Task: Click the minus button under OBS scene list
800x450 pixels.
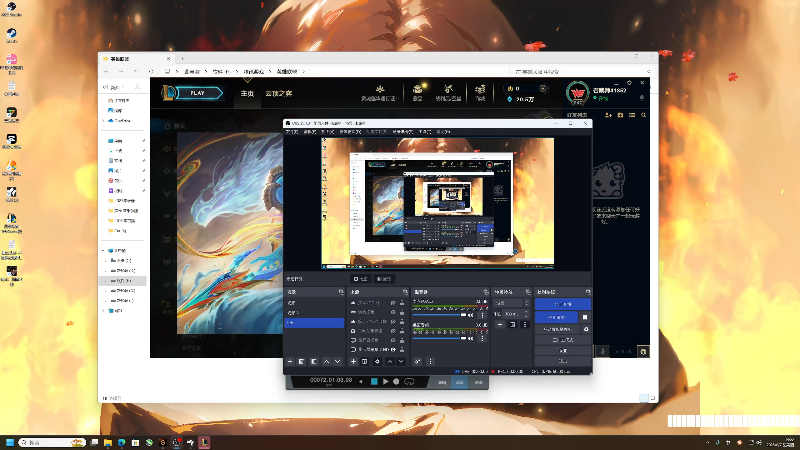Action: 290,361
